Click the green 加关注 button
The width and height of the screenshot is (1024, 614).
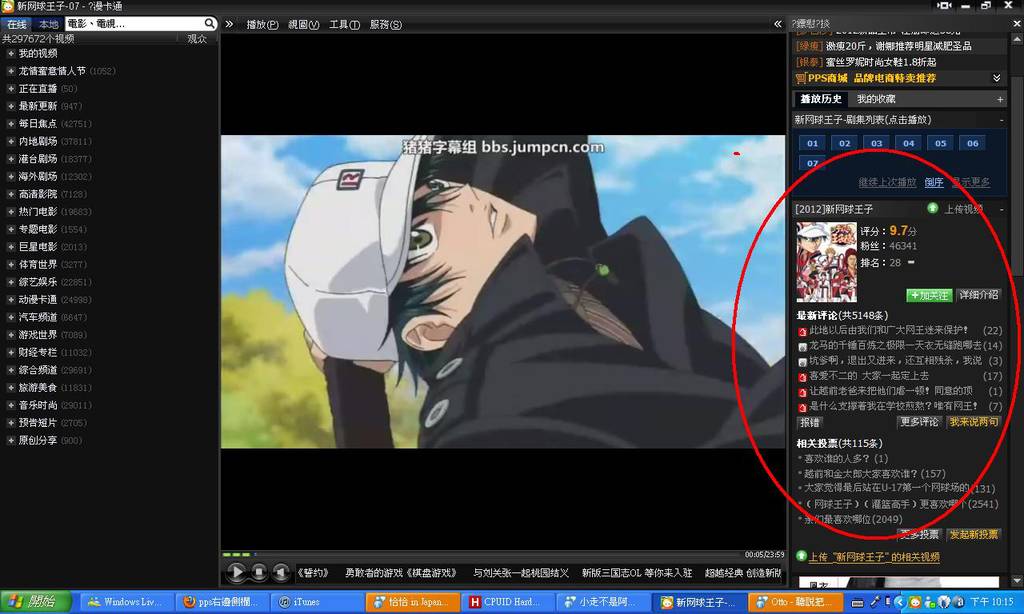pos(929,295)
